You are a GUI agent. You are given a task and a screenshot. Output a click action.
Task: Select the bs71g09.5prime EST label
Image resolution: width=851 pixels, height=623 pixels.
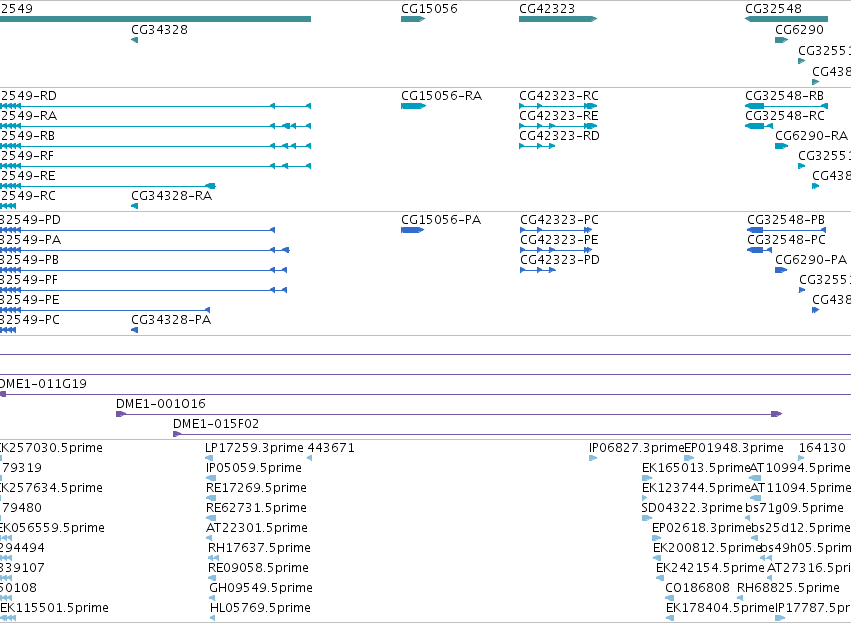794,508
